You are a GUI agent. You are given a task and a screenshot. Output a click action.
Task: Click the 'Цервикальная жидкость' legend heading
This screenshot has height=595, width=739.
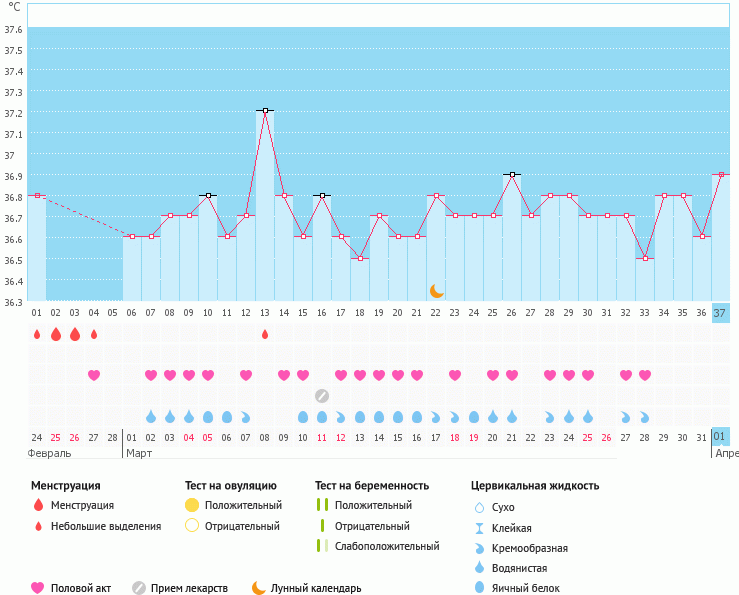(535, 486)
